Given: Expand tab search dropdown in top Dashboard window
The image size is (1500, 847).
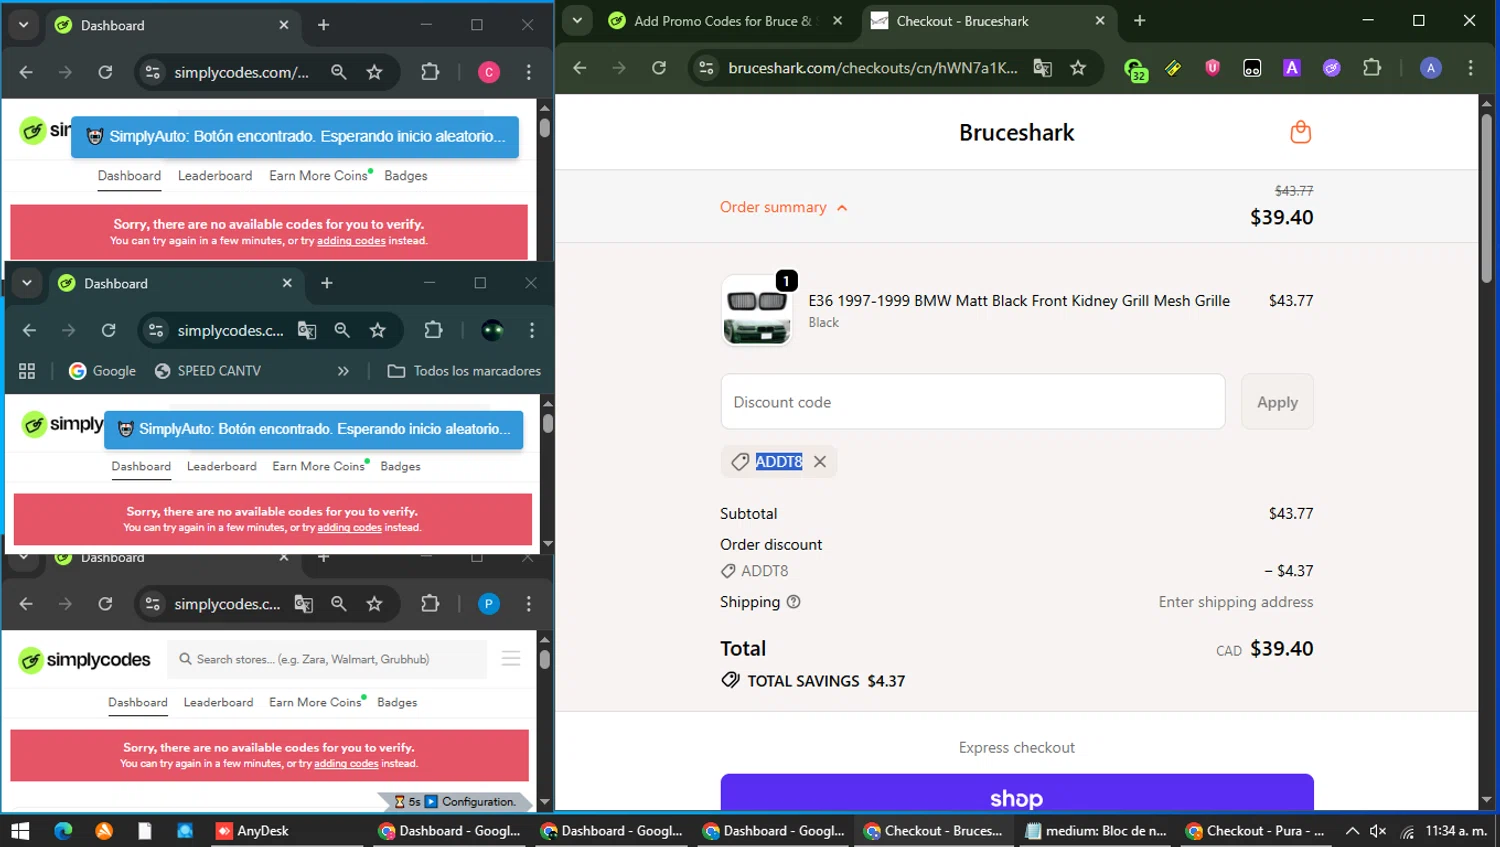Looking at the screenshot, I should [x=23, y=25].
